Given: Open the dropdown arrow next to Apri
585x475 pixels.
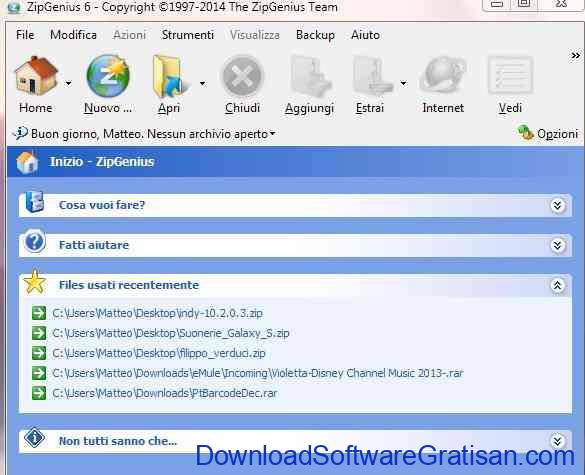Looking at the screenshot, I should point(202,83).
